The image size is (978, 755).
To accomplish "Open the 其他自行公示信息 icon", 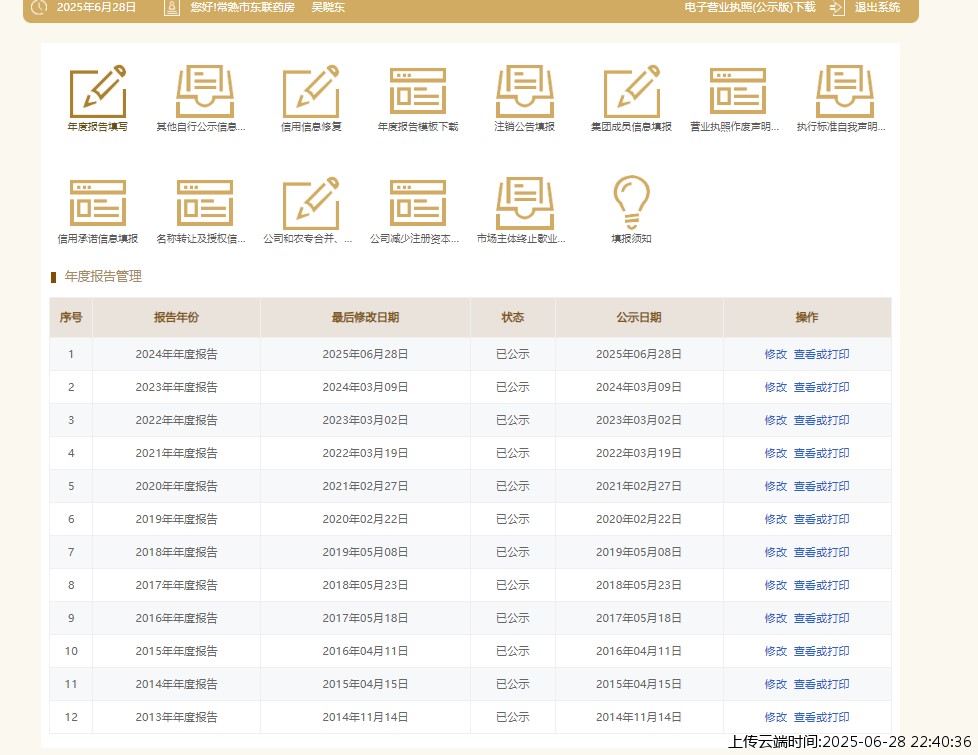I will [205, 92].
